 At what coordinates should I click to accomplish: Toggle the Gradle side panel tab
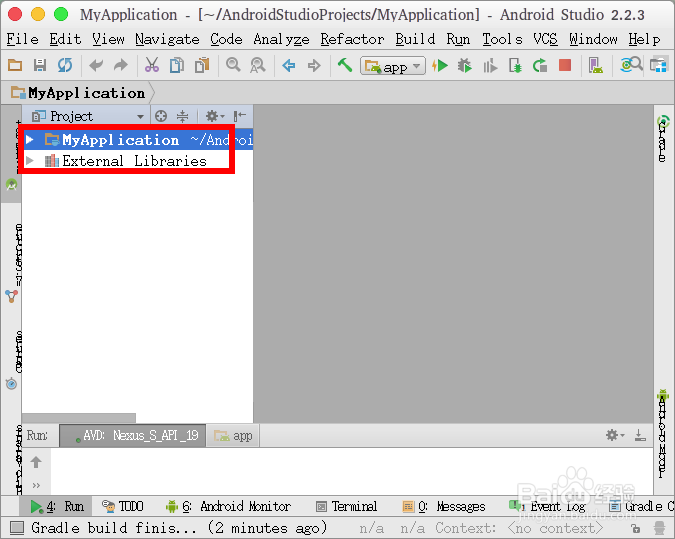pos(663,138)
